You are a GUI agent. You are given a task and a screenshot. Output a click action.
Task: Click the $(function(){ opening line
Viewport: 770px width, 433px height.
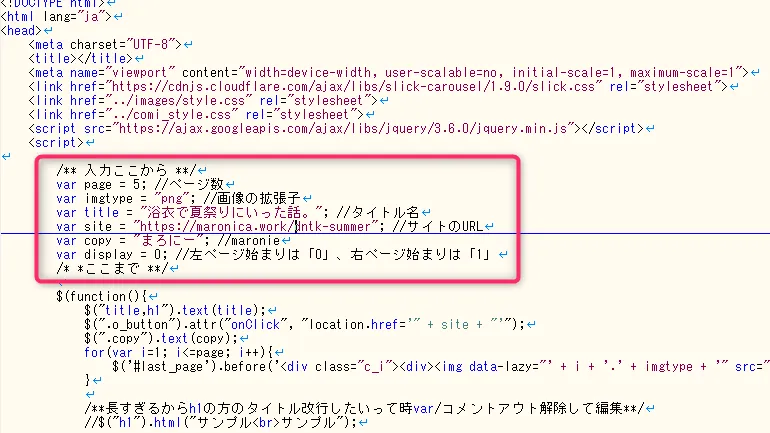point(102,297)
